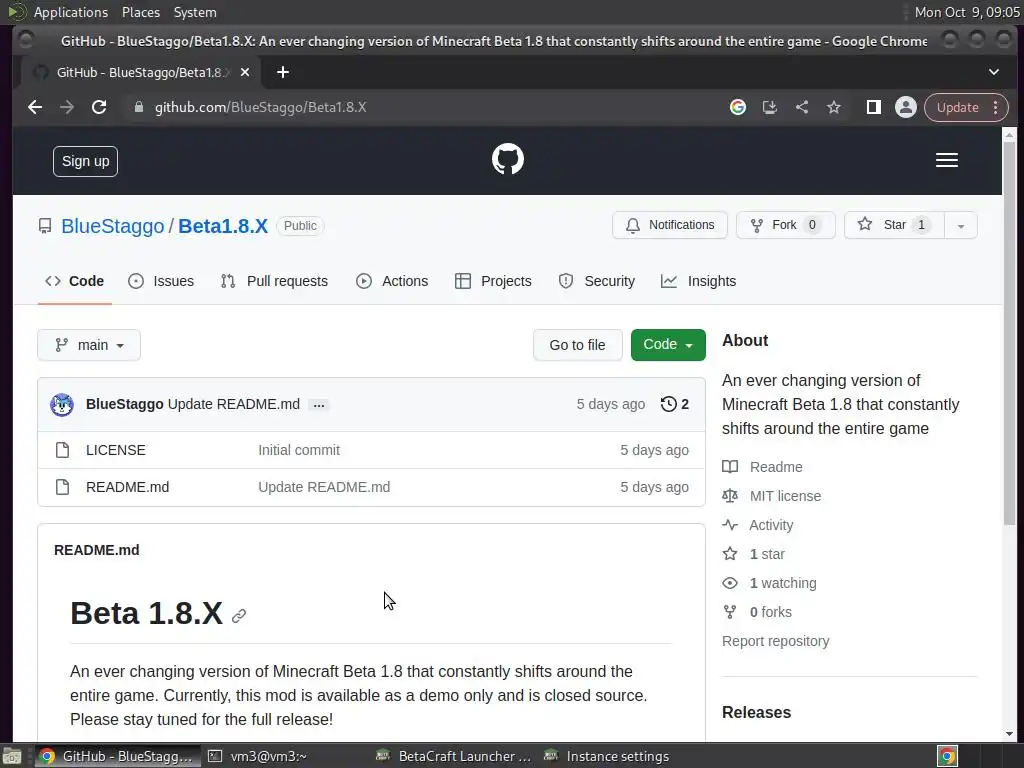Click the show desktop icon in bottom panel
This screenshot has height=768, width=1024.
pyautogui.click(x=12, y=756)
